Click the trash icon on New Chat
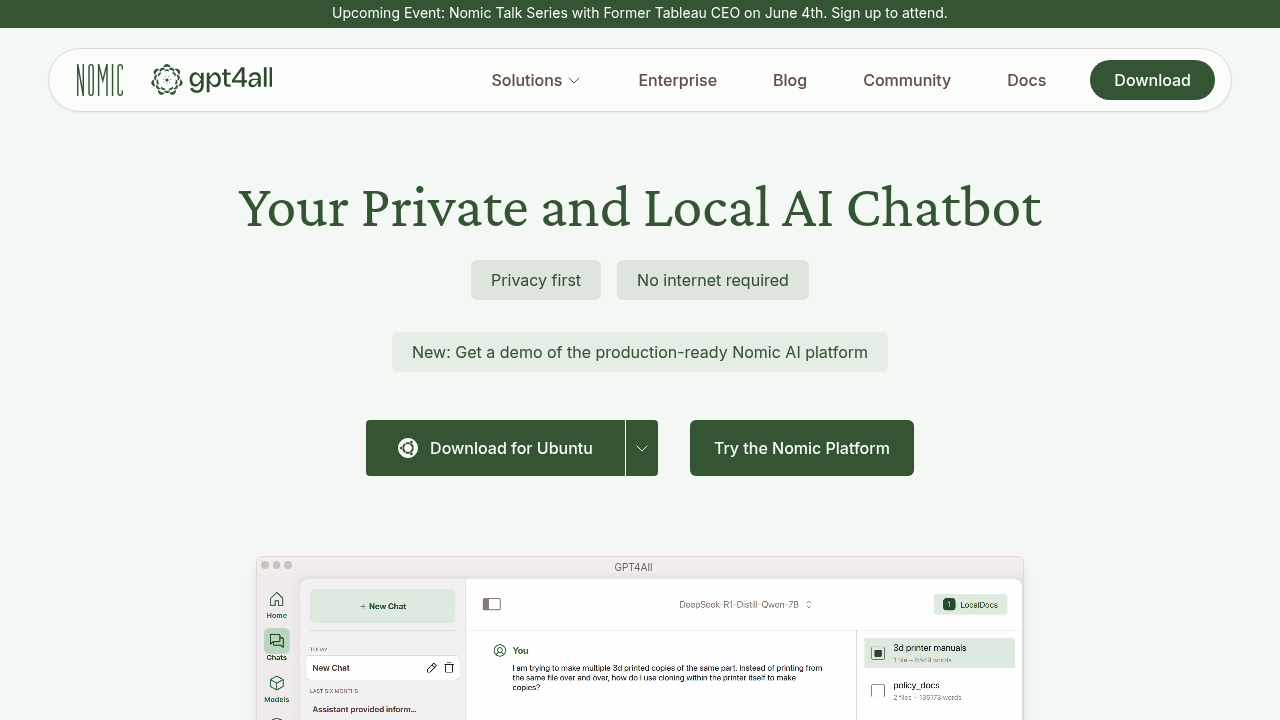The width and height of the screenshot is (1280, 720). pyautogui.click(x=449, y=668)
